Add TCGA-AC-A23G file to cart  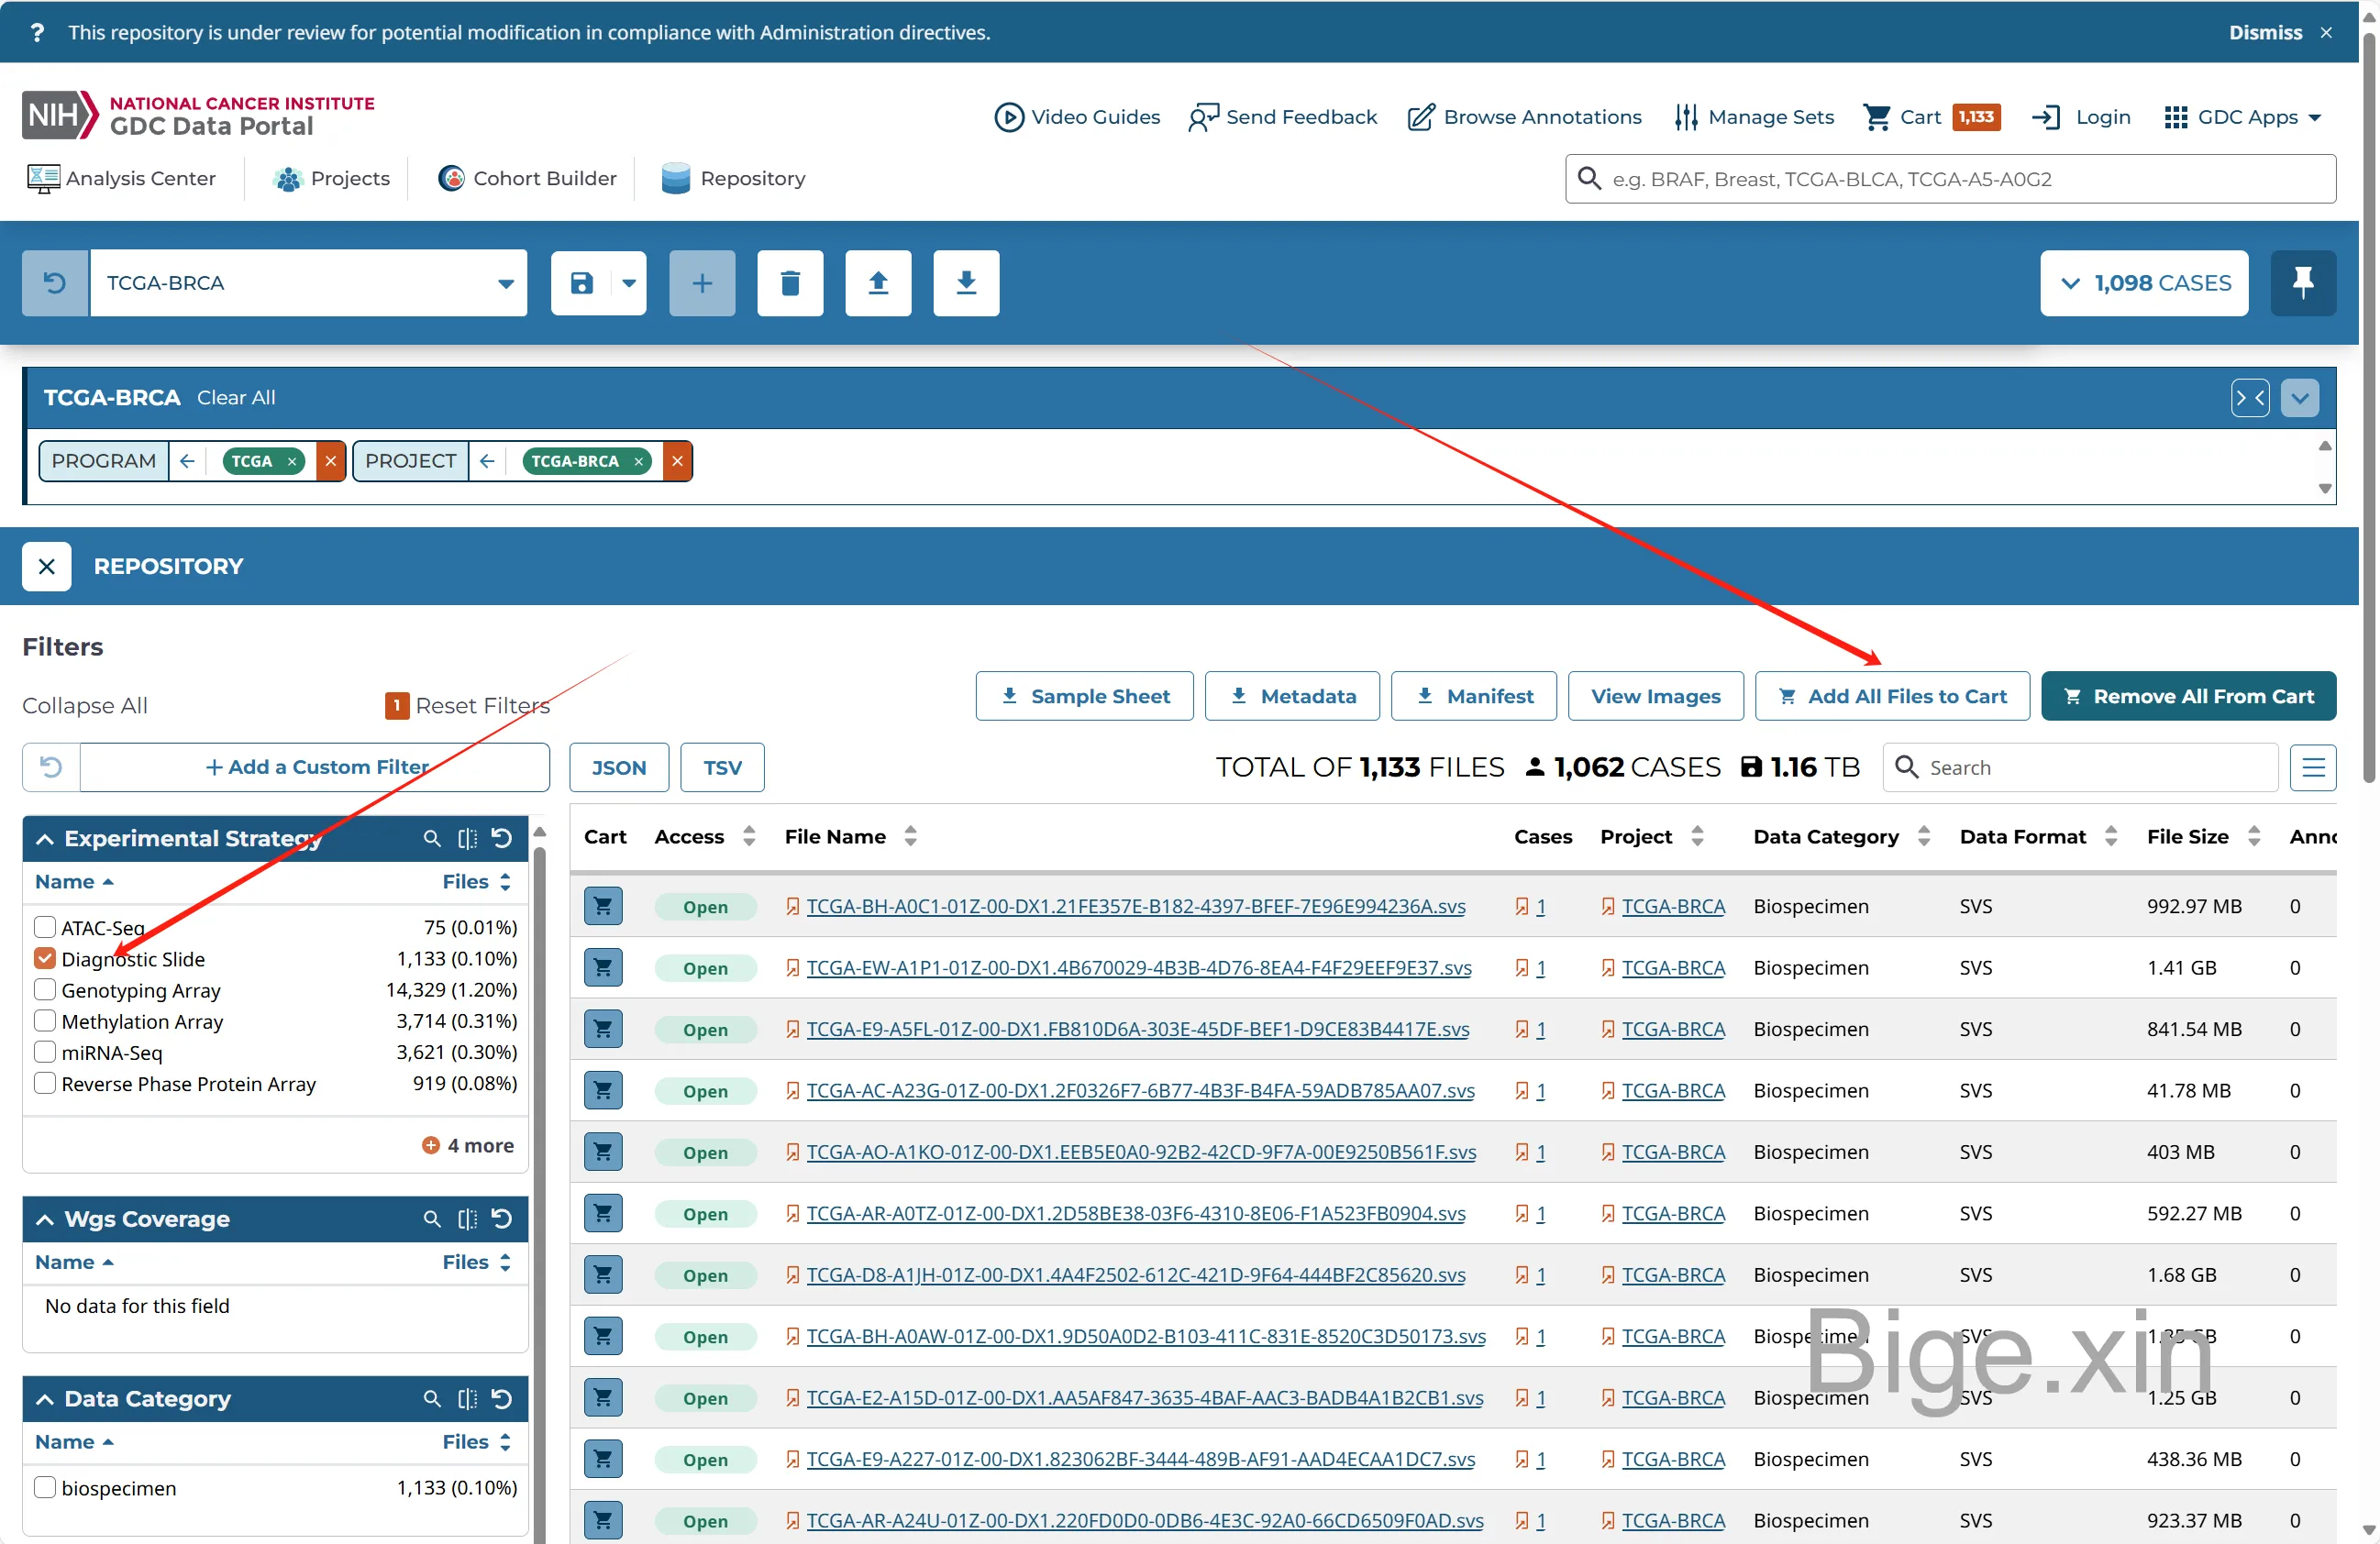(603, 1090)
